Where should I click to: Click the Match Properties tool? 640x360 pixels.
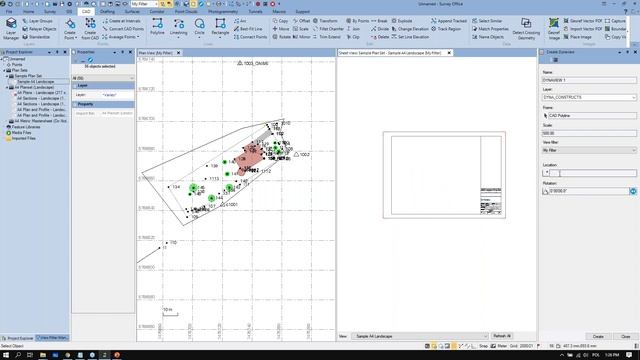[490, 29]
